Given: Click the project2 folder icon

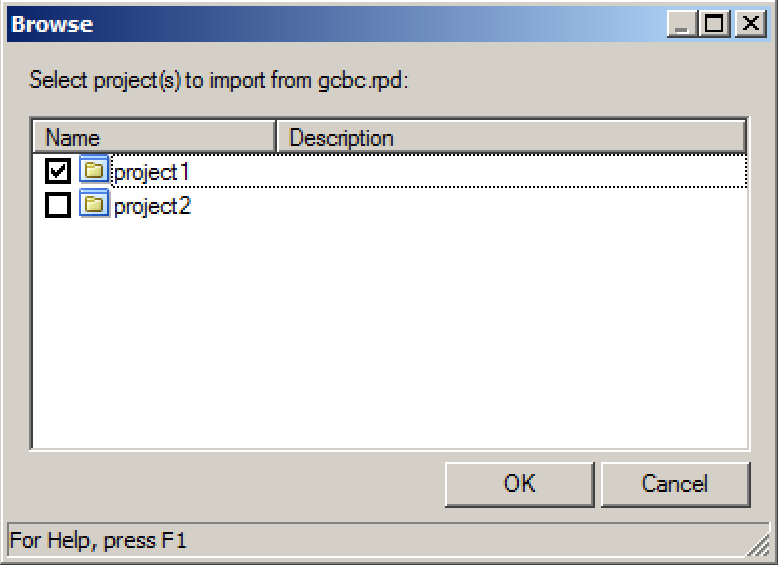Looking at the screenshot, I should (x=94, y=204).
